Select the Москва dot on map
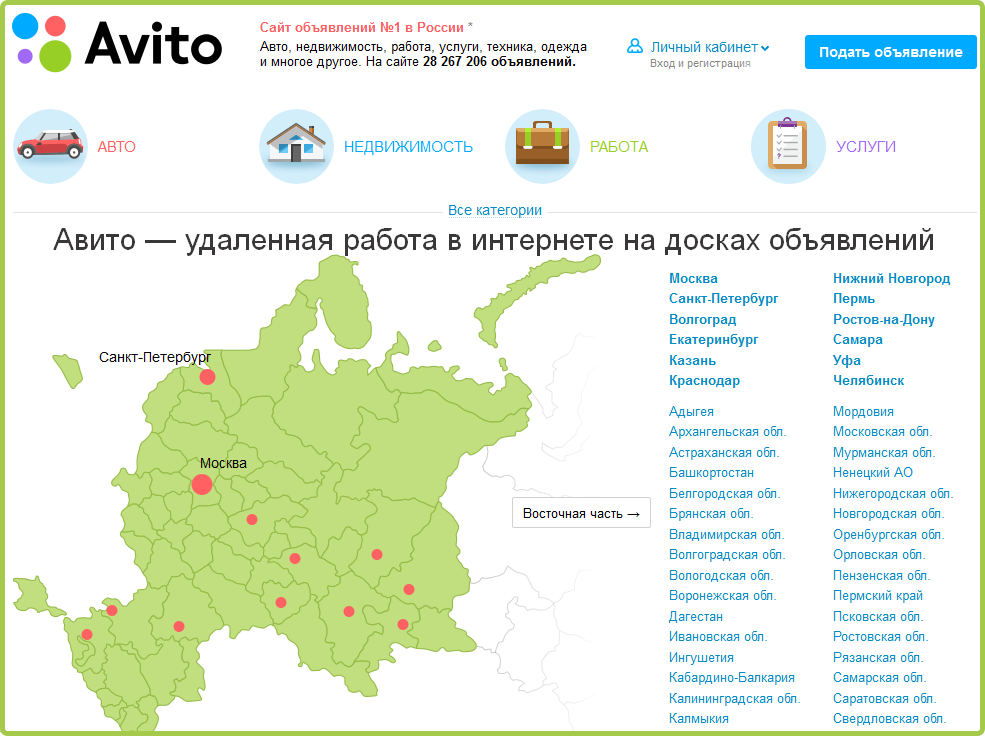This screenshot has width=985, height=736. [202, 484]
